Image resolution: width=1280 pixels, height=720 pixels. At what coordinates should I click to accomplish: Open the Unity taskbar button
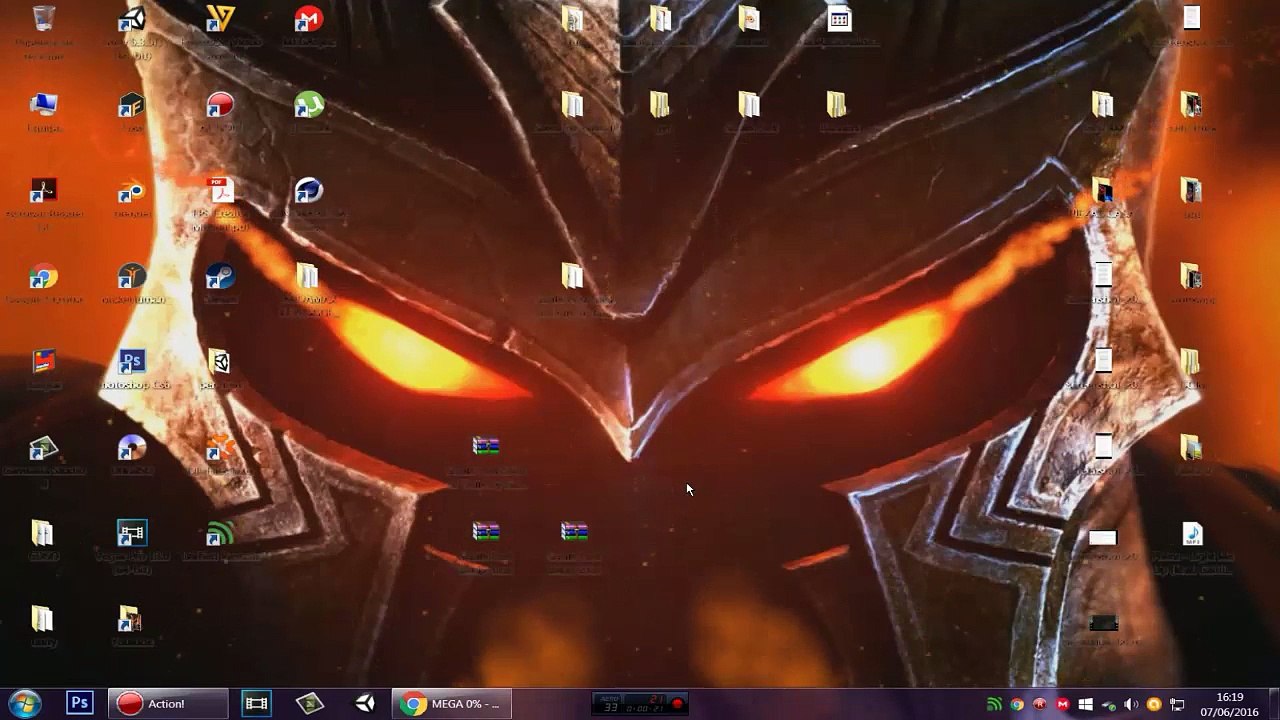pos(365,703)
